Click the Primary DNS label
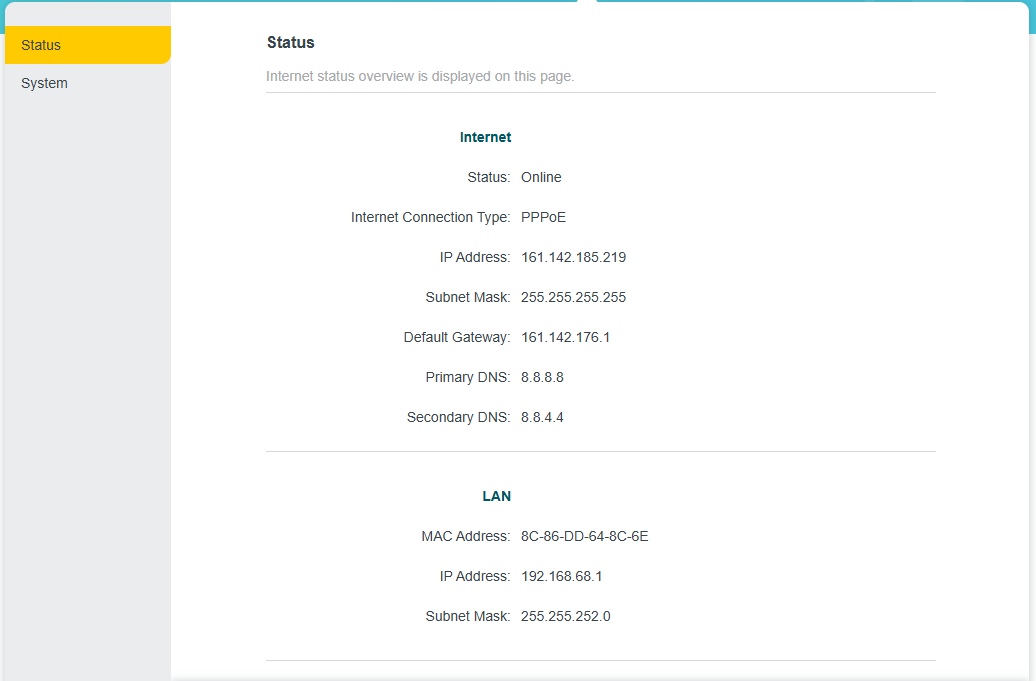Image resolution: width=1036 pixels, height=681 pixels. (468, 377)
